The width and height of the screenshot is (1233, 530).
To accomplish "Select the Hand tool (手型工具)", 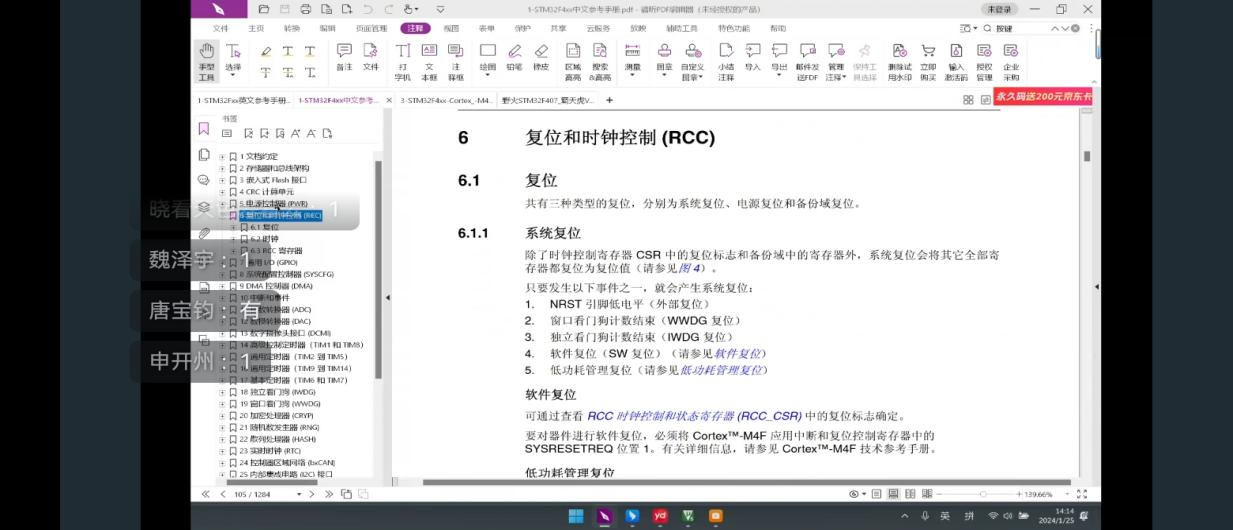I will 206,60.
